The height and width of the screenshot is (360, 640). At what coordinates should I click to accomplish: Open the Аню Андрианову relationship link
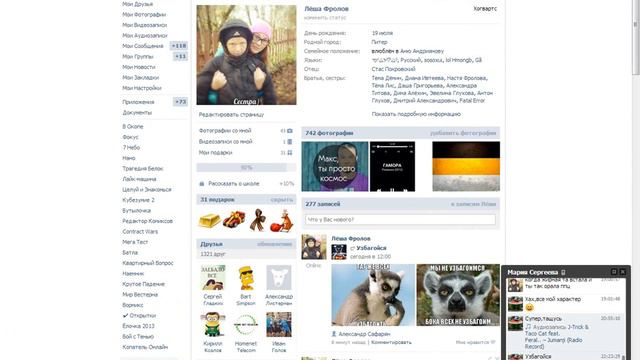[x=422, y=51]
